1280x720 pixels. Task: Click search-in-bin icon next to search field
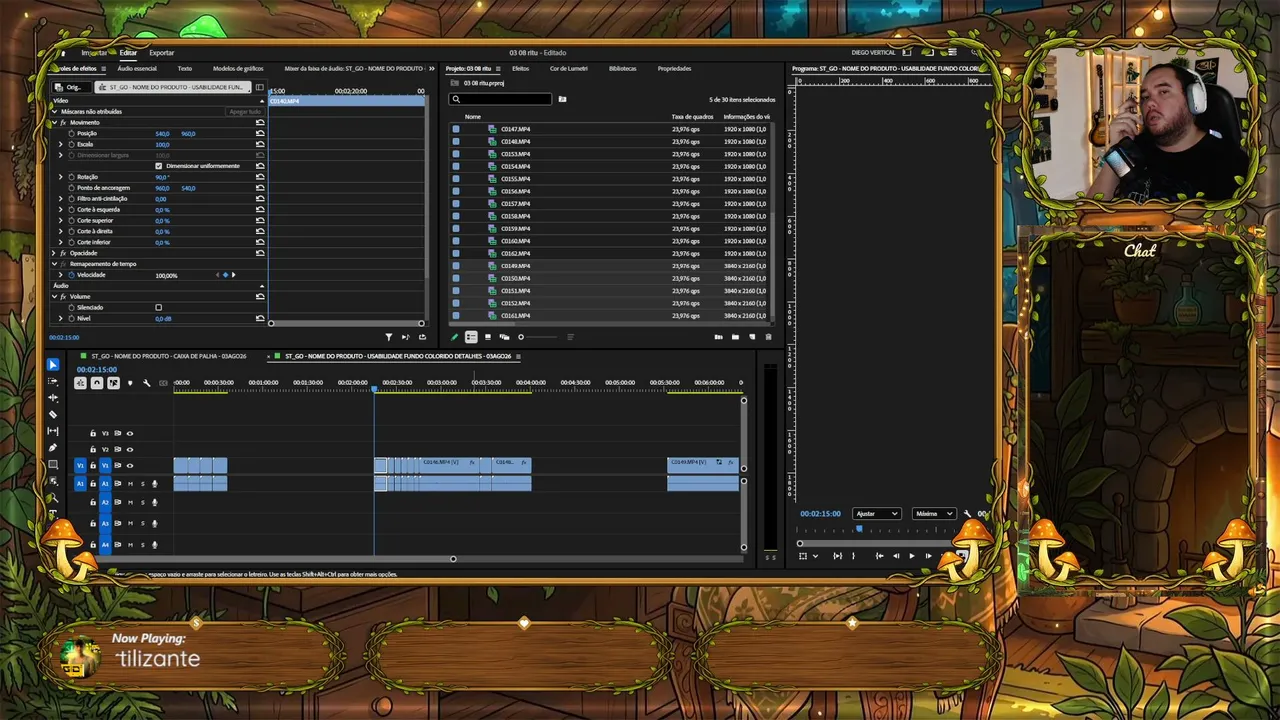[562, 99]
